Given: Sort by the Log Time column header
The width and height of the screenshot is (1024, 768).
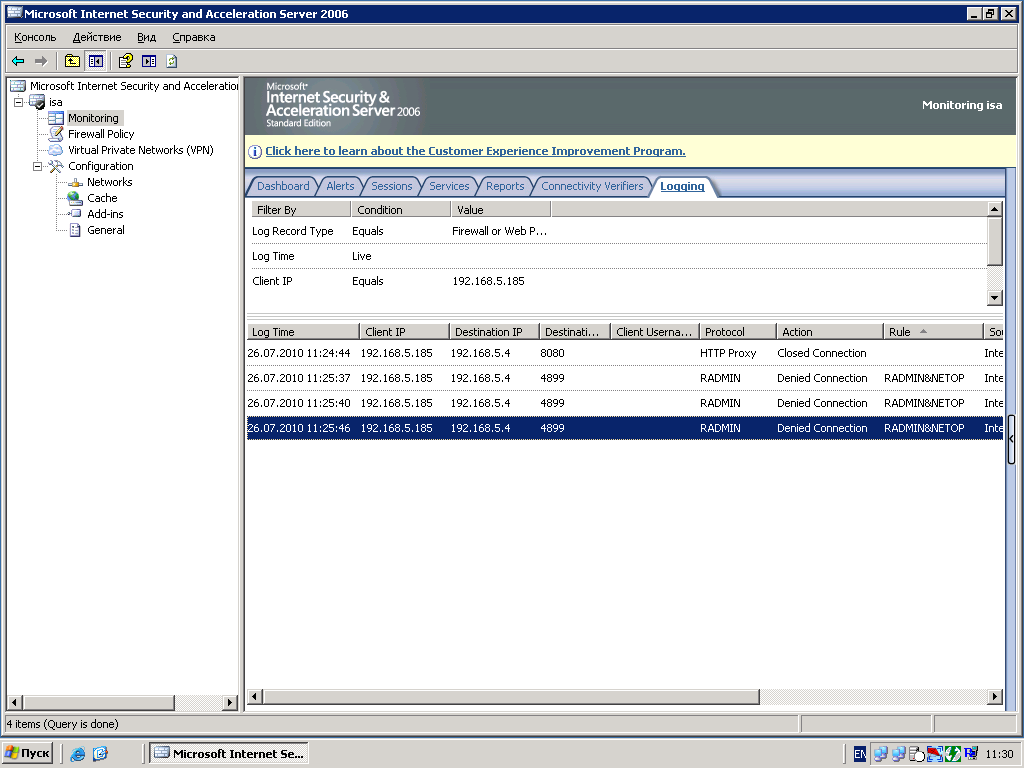Looking at the screenshot, I should [x=303, y=332].
